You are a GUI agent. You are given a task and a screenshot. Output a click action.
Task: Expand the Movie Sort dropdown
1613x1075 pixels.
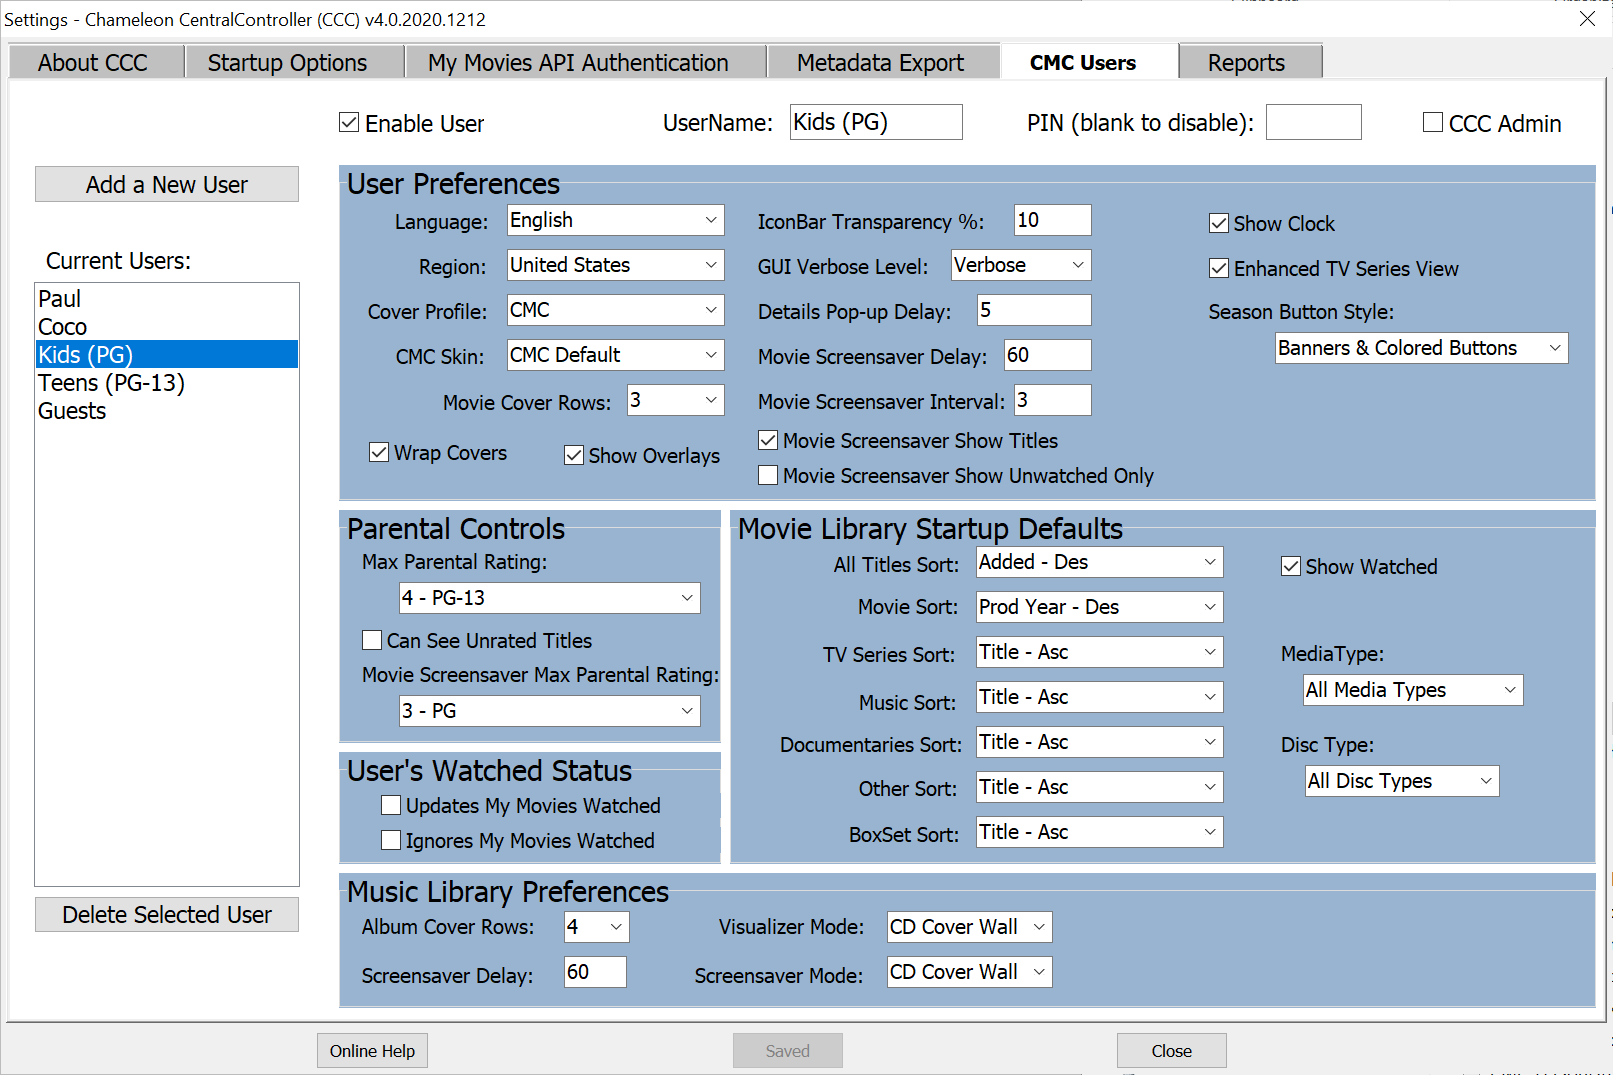click(1099, 607)
